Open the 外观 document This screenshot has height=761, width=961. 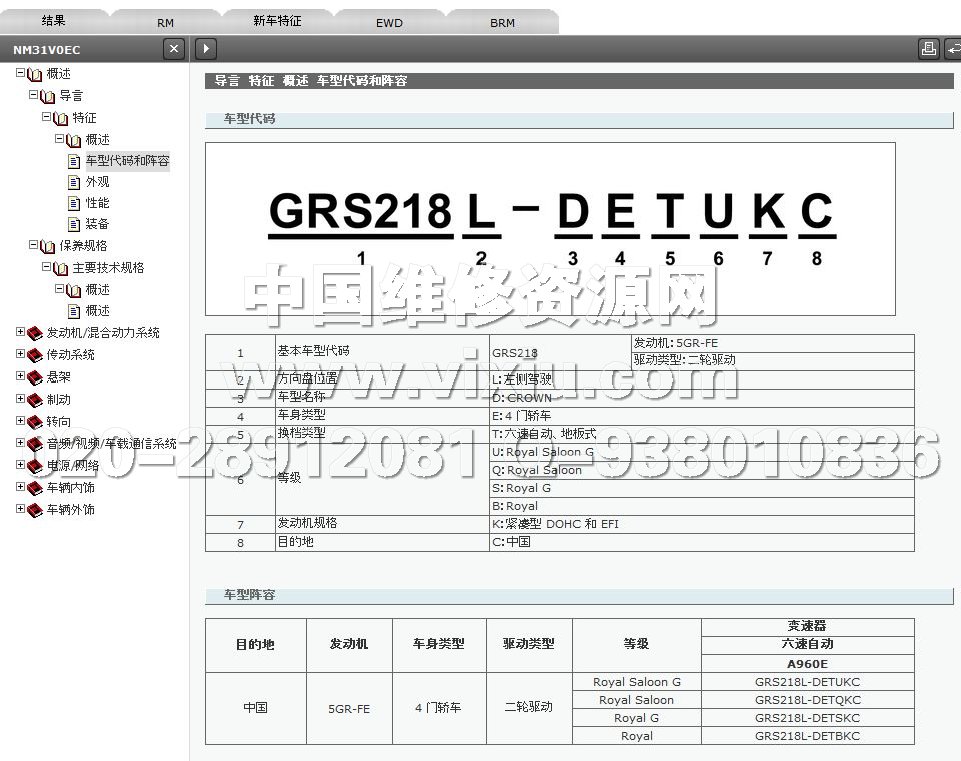point(97,182)
